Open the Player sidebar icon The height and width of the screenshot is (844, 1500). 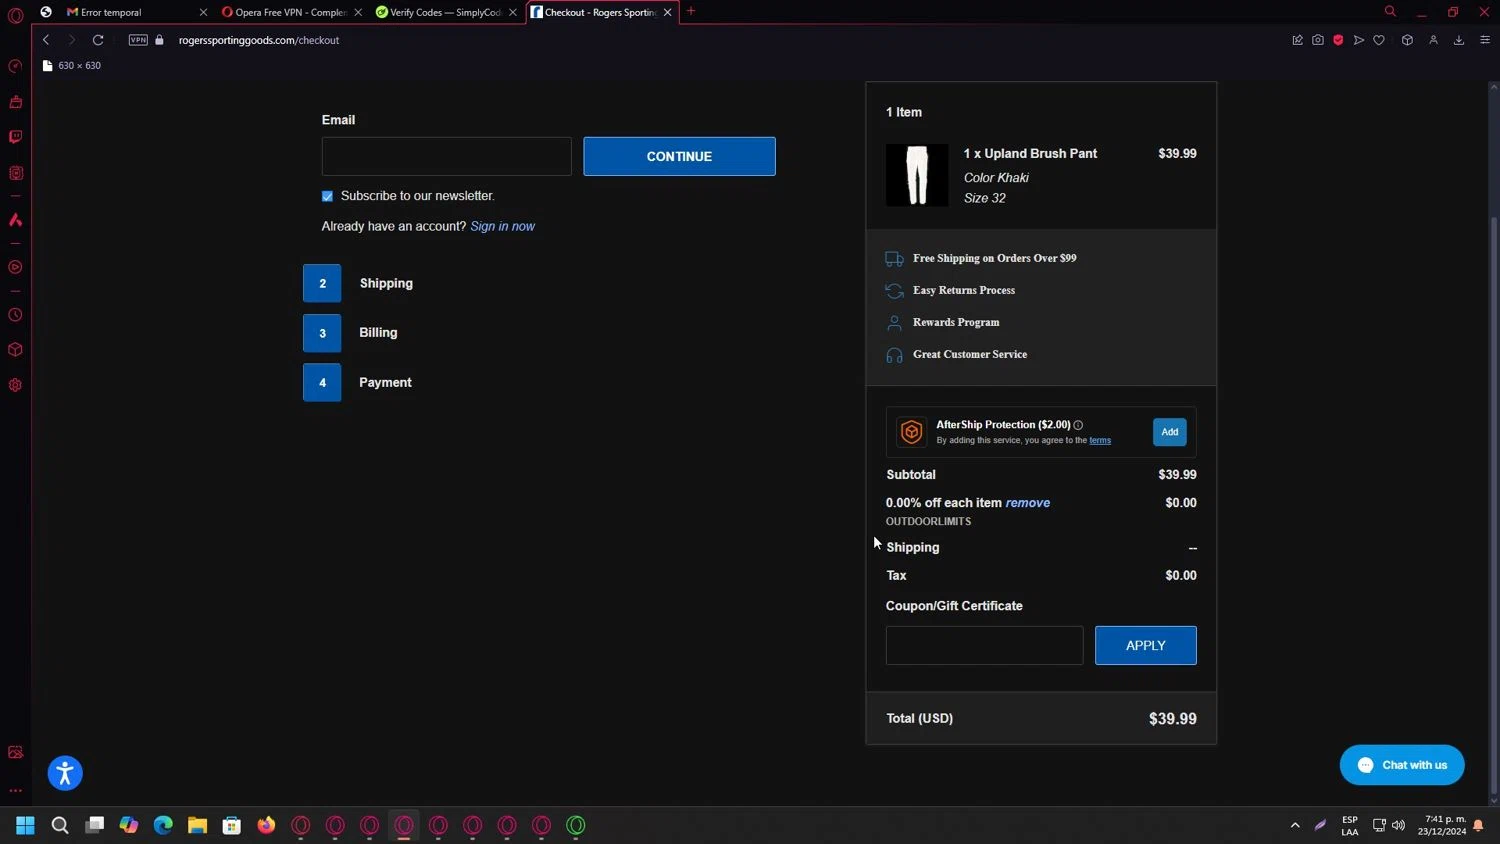point(15,267)
